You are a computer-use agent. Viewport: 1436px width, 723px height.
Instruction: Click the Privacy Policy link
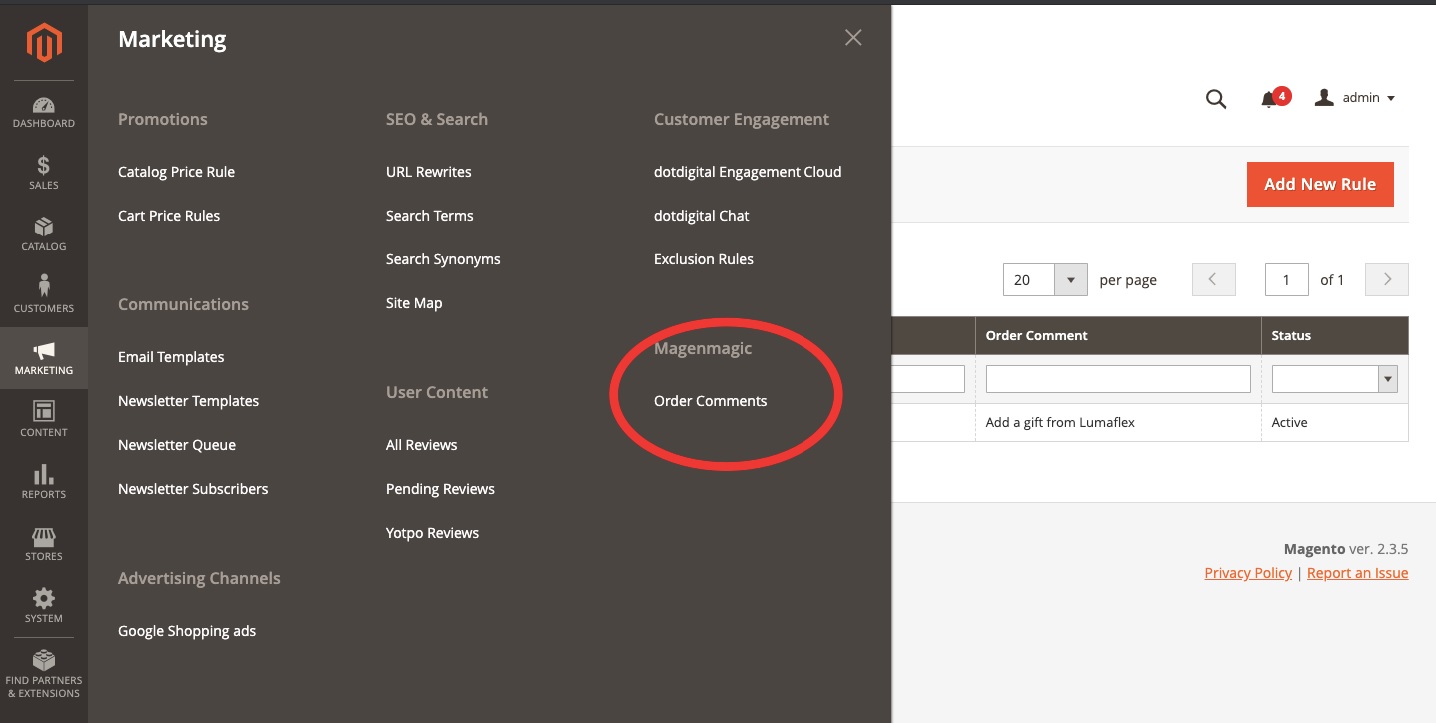coord(1248,573)
